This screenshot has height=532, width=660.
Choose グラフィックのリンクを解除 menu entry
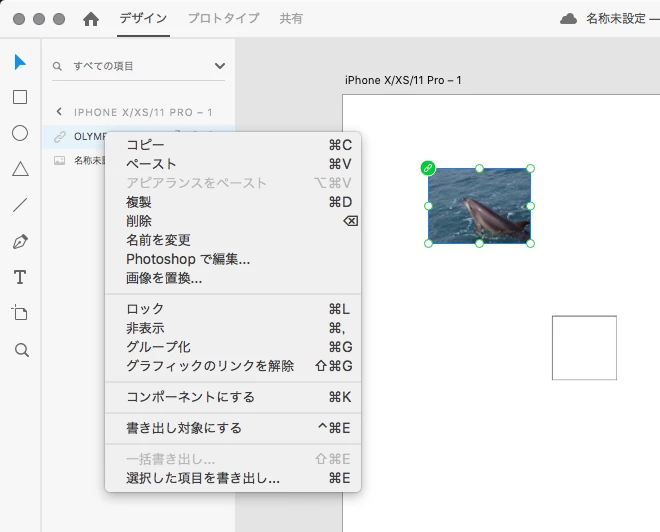tap(233, 366)
